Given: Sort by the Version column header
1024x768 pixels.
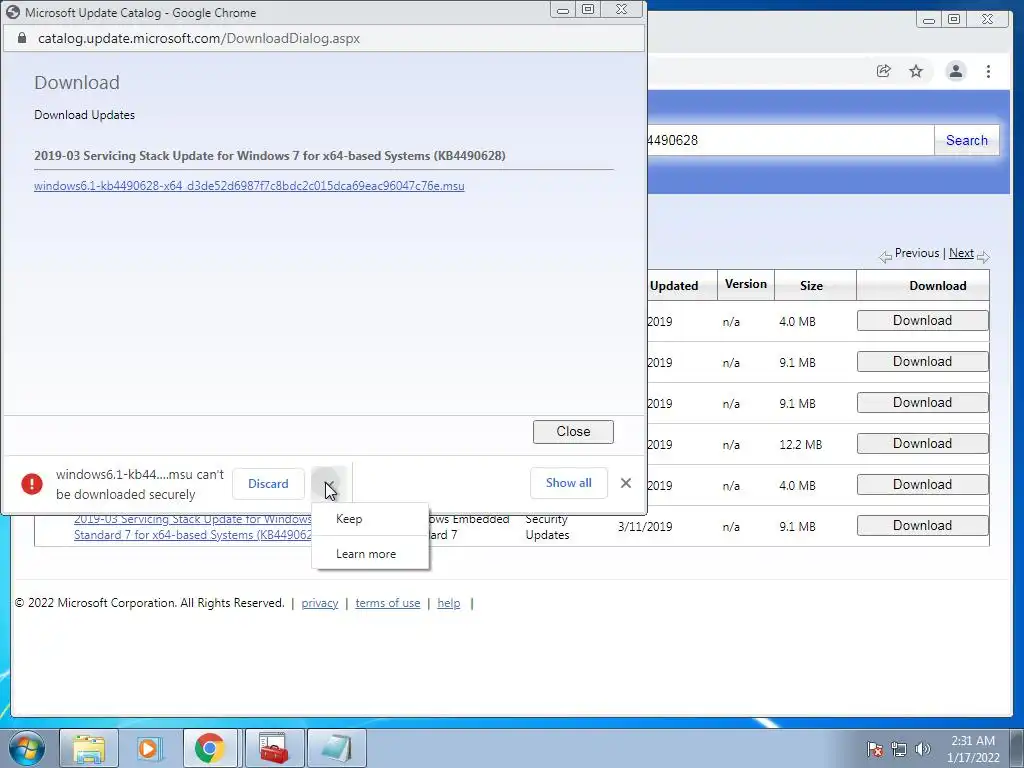Looking at the screenshot, I should (746, 284).
